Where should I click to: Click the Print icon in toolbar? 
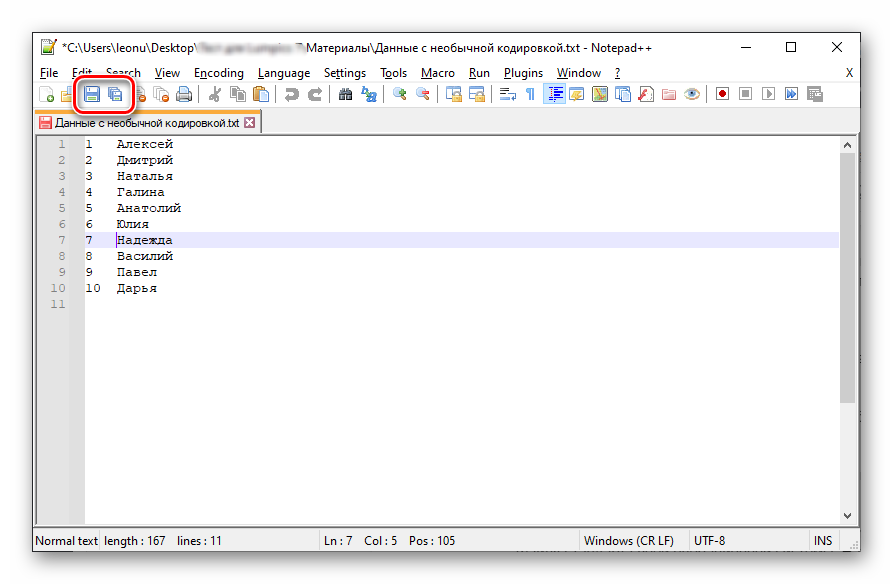coord(184,94)
